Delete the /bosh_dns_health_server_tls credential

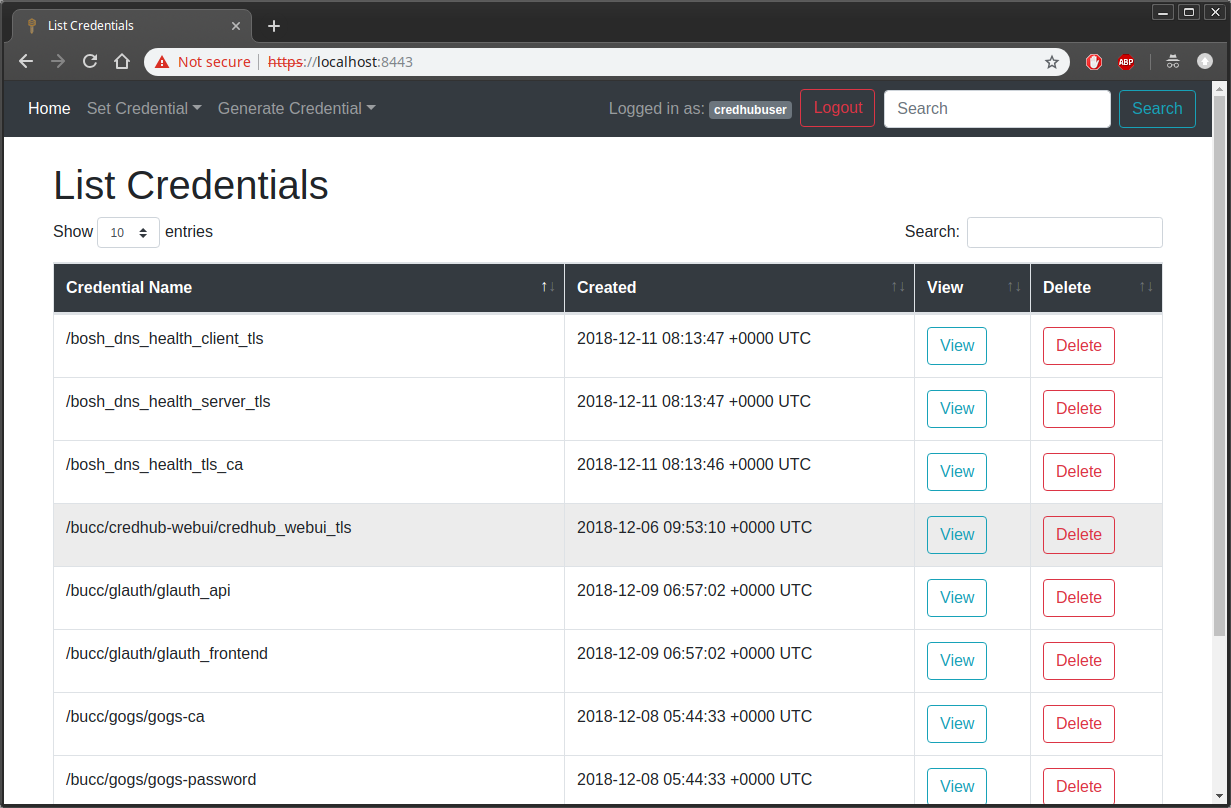pyautogui.click(x=1079, y=409)
